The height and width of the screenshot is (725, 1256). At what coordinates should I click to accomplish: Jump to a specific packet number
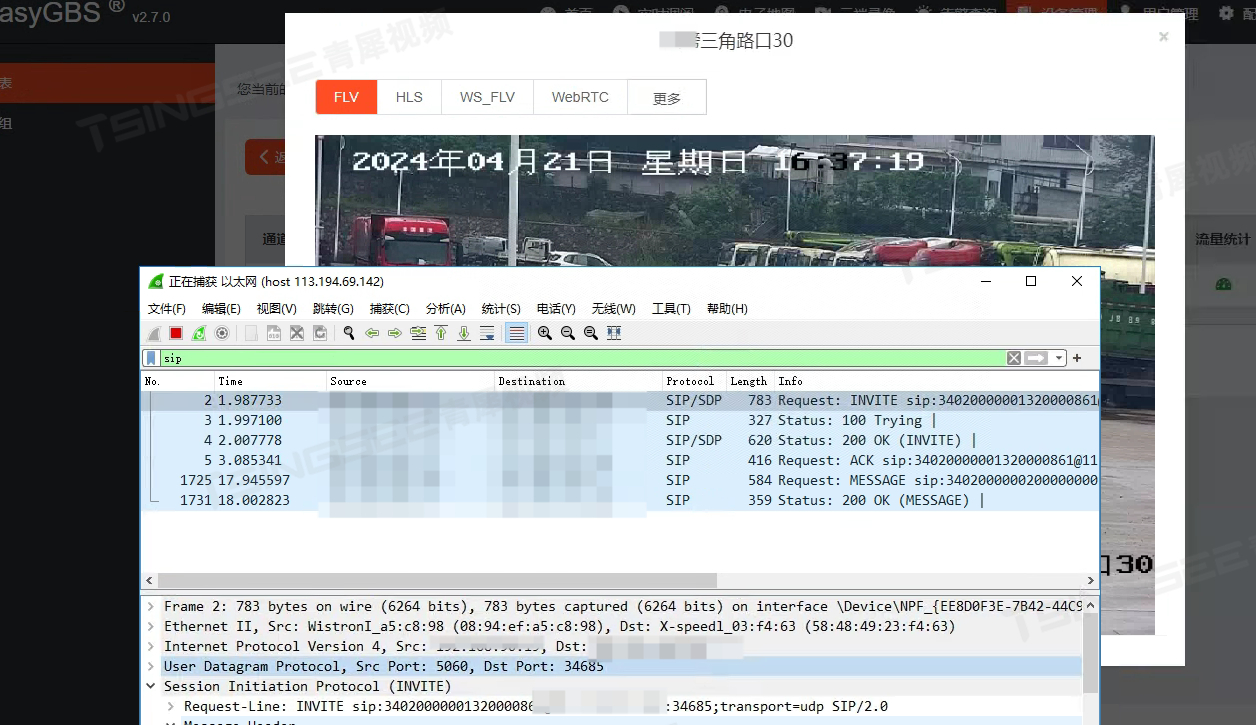(418, 333)
